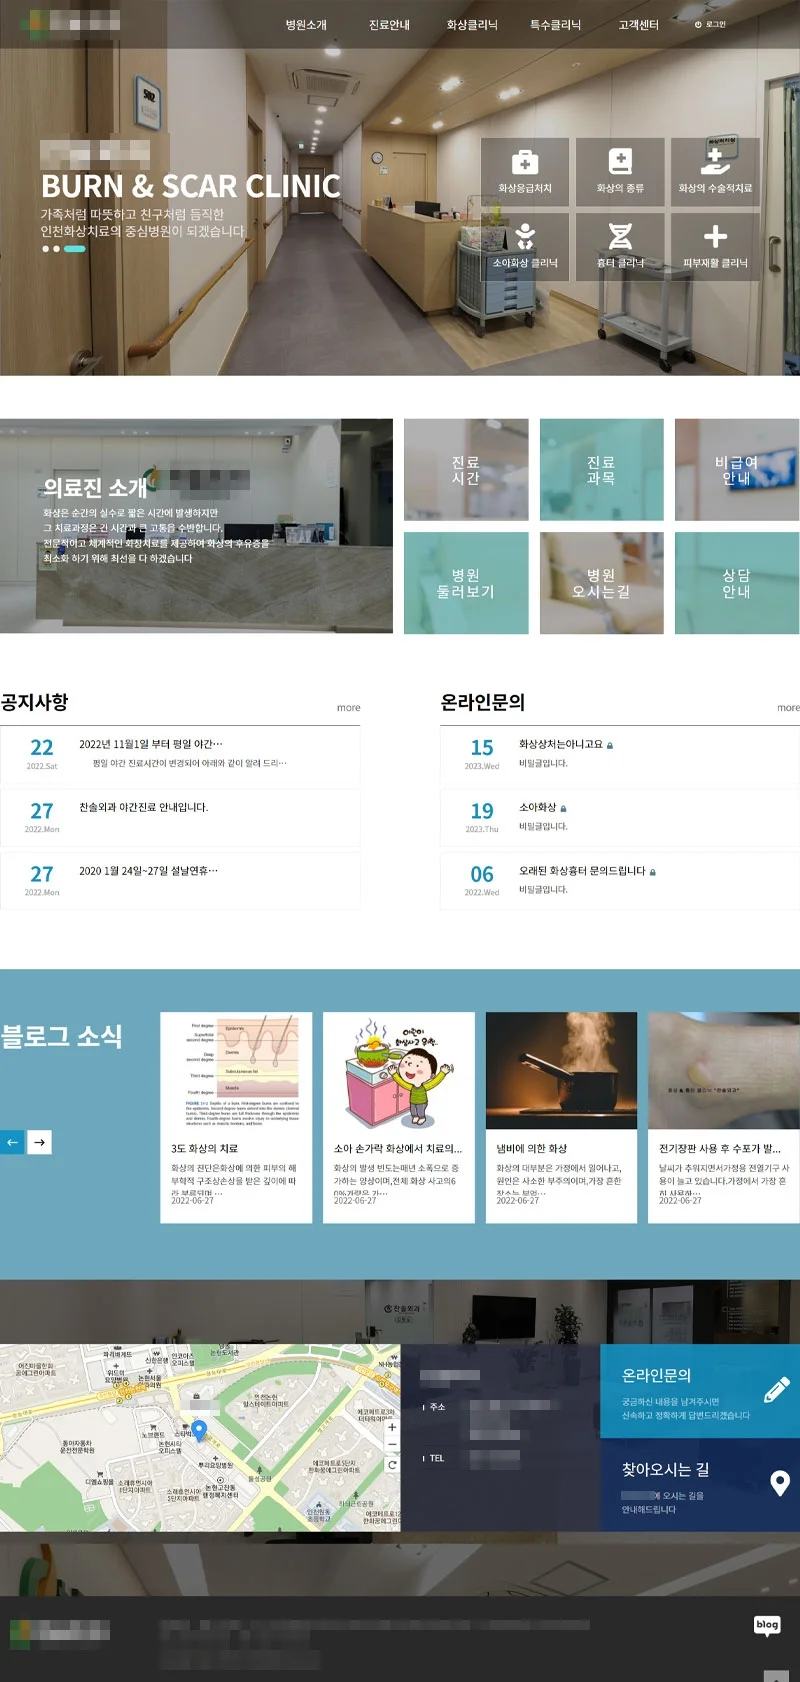Image resolution: width=800 pixels, height=1682 pixels.
Task: Click the 온라인문의 blue panel heading
Action: pyautogui.click(x=656, y=1375)
